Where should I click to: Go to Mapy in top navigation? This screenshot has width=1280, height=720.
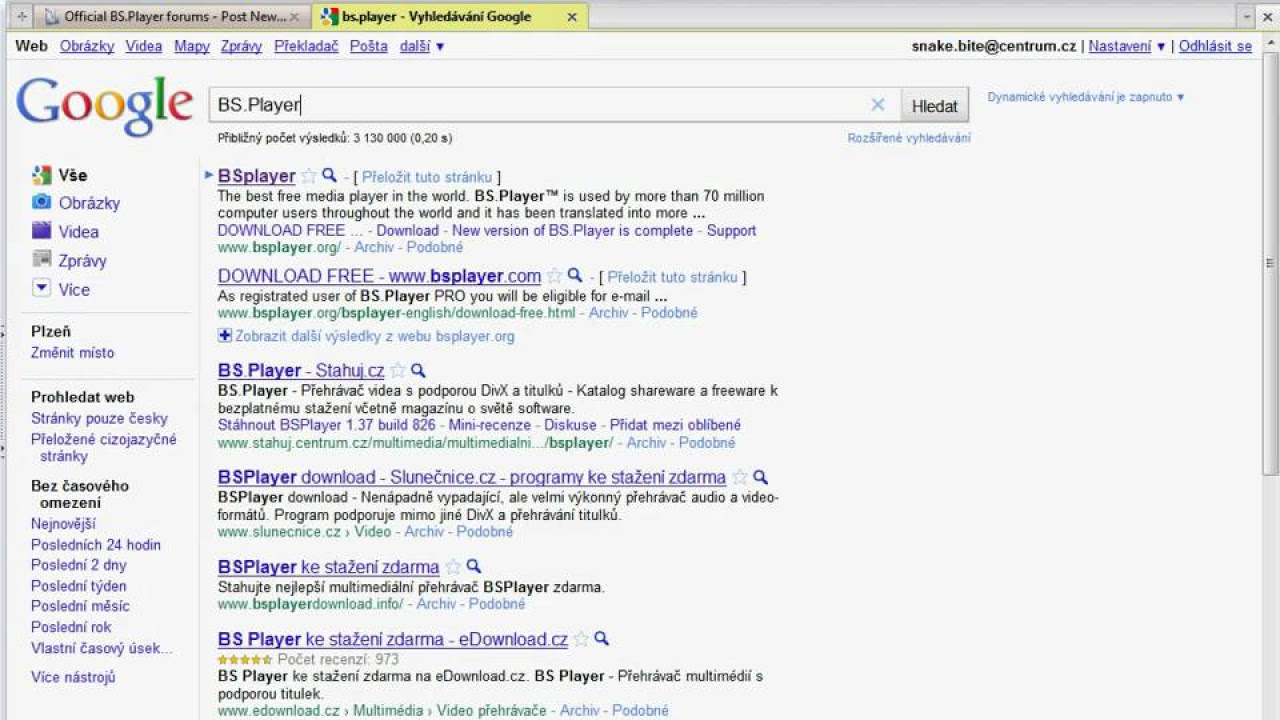pyautogui.click(x=192, y=46)
